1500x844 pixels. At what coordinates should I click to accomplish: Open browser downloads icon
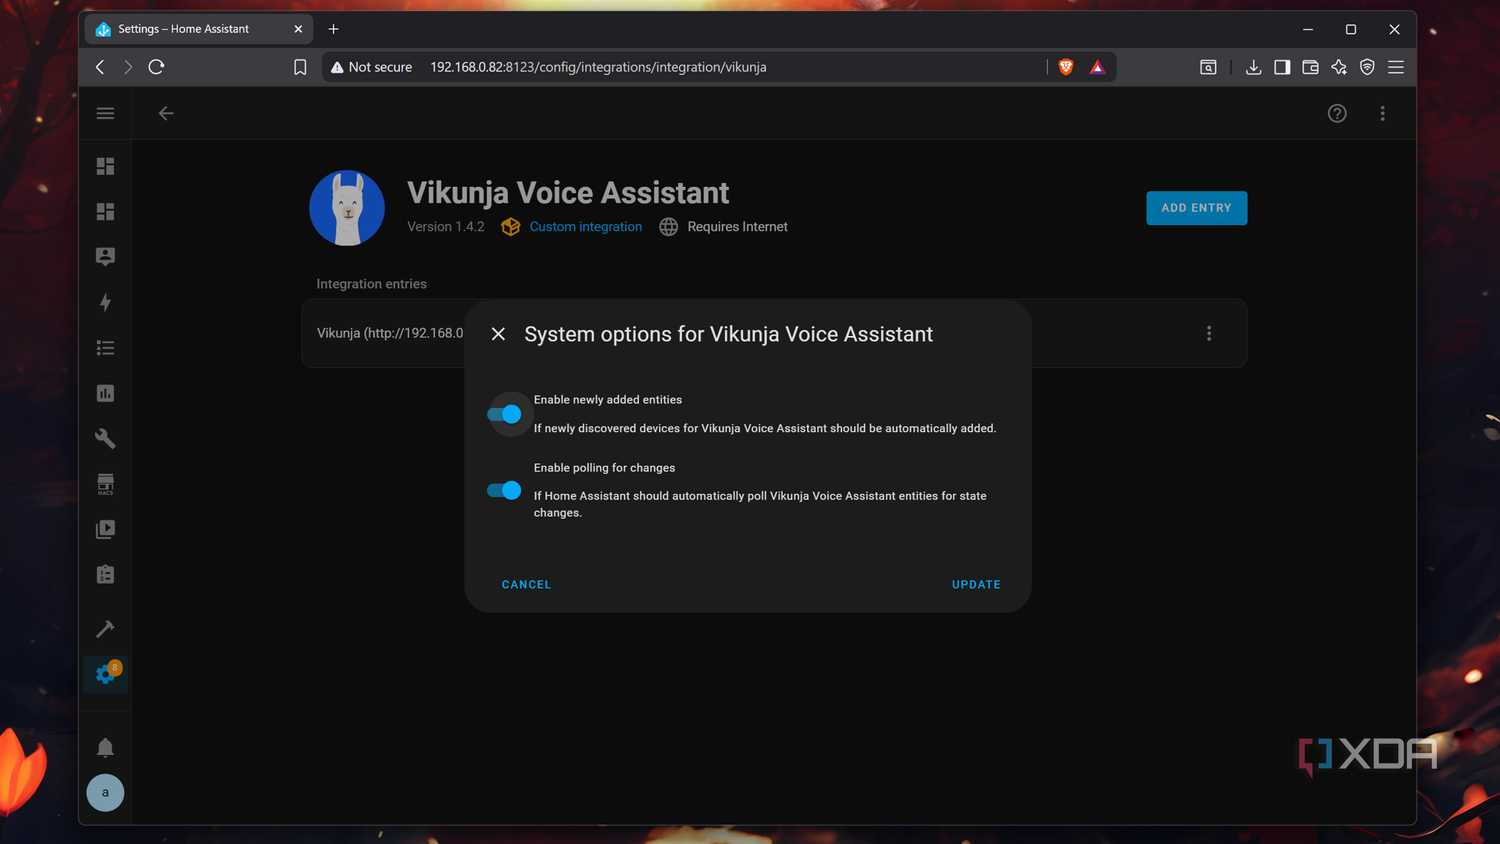tap(1253, 67)
